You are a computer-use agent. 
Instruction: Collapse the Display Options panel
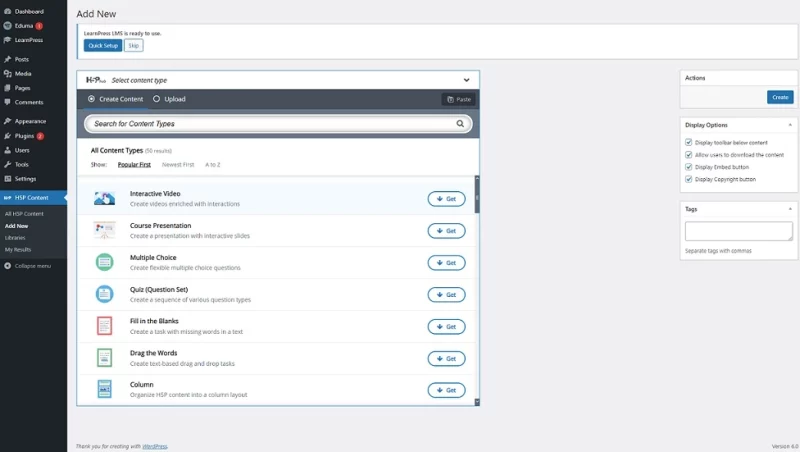tap(787, 125)
